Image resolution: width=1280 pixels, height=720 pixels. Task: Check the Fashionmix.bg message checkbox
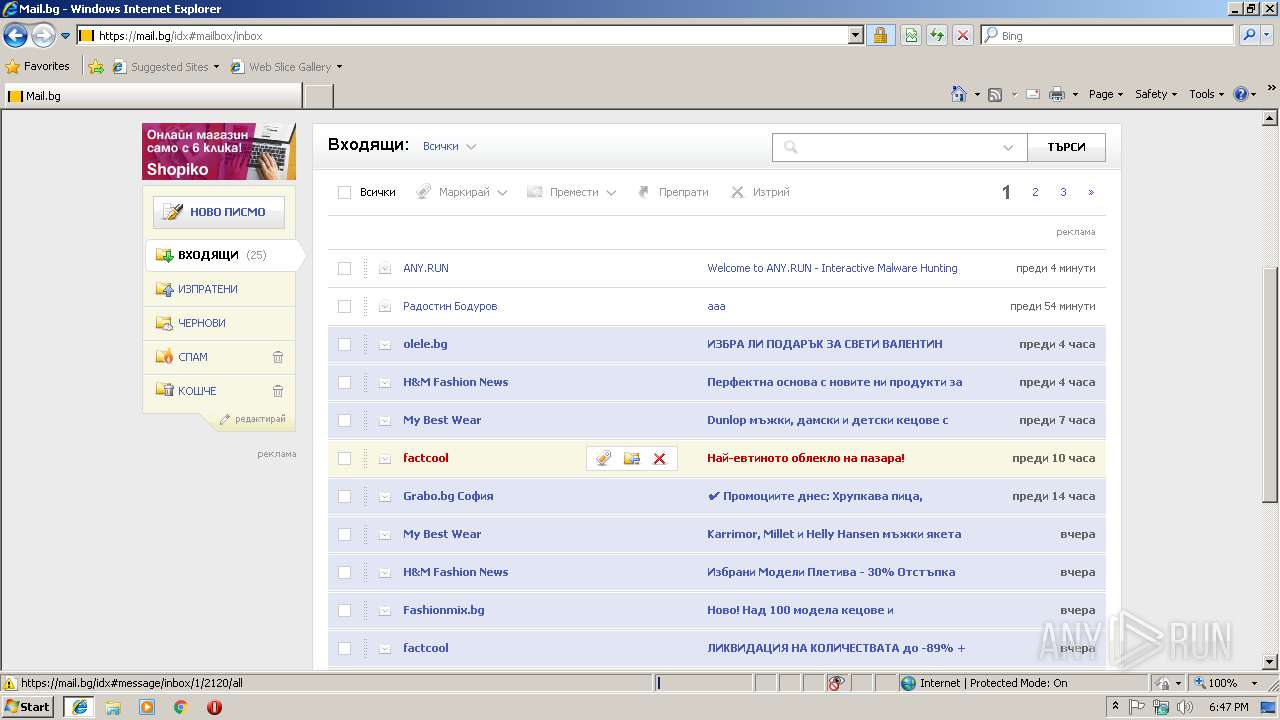[x=344, y=610]
